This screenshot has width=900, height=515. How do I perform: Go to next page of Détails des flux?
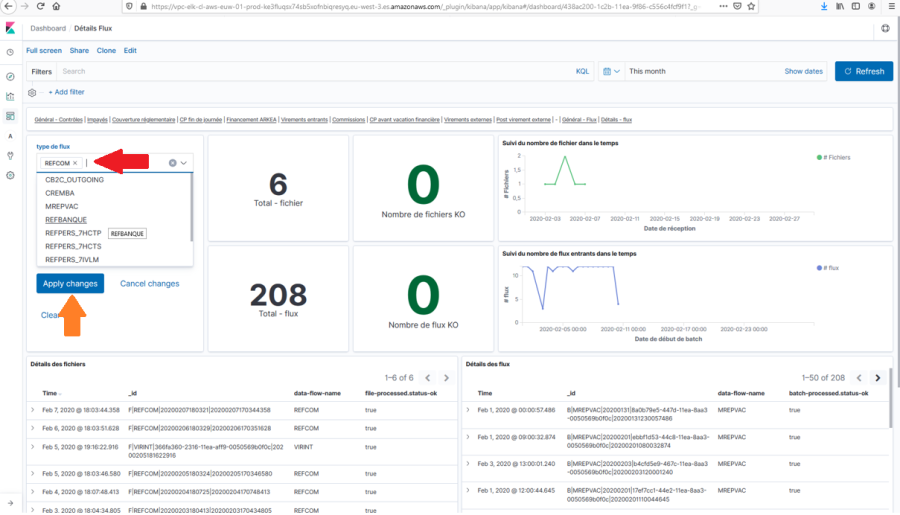[x=877, y=378]
